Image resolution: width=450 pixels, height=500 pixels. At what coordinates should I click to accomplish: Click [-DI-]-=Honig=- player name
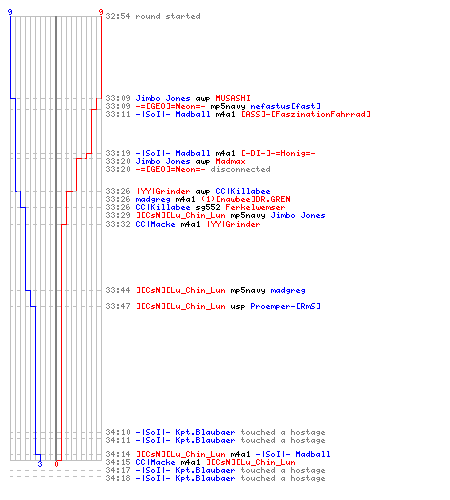(x=278, y=153)
